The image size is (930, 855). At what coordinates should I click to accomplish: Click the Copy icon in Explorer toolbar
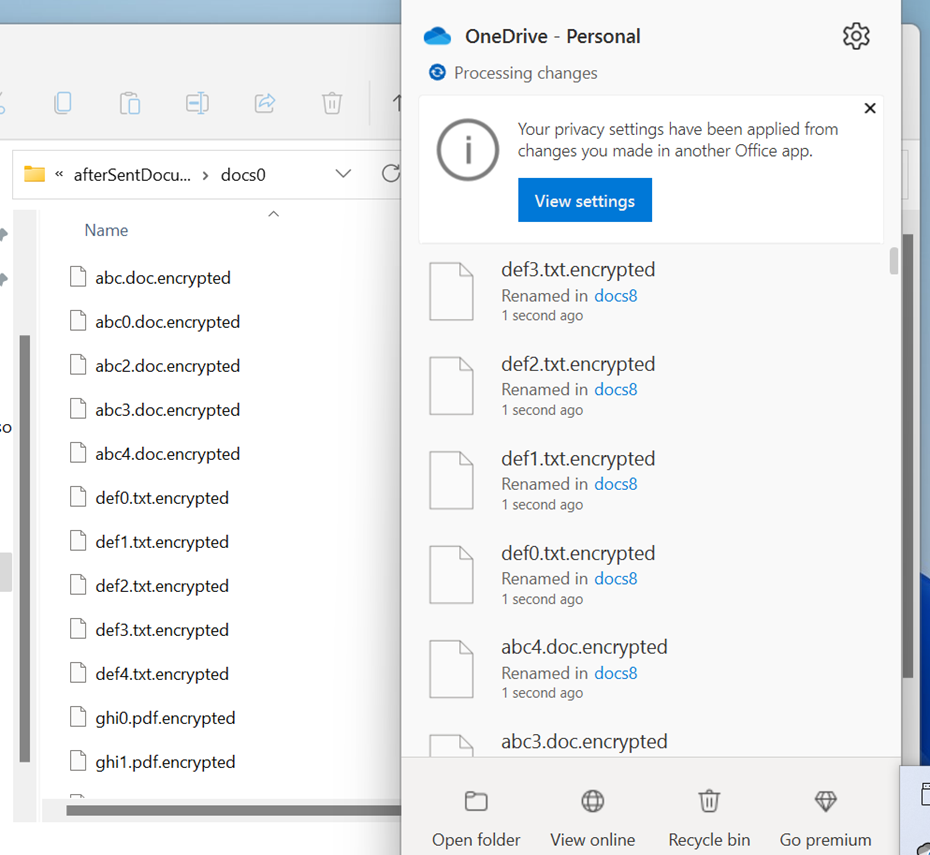[63, 103]
